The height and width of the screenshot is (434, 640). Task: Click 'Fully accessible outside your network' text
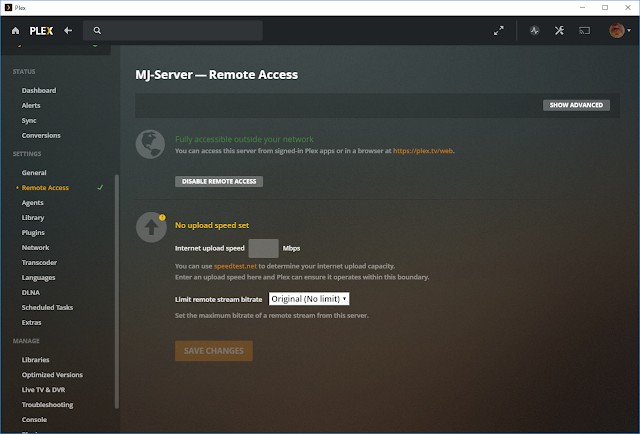coord(244,140)
